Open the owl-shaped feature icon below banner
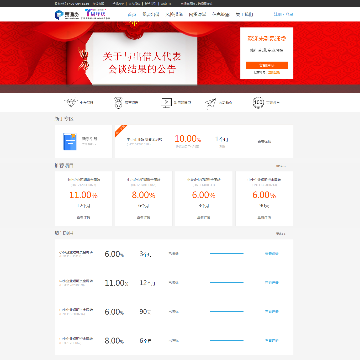This screenshot has height=360, width=360. (118, 103)
